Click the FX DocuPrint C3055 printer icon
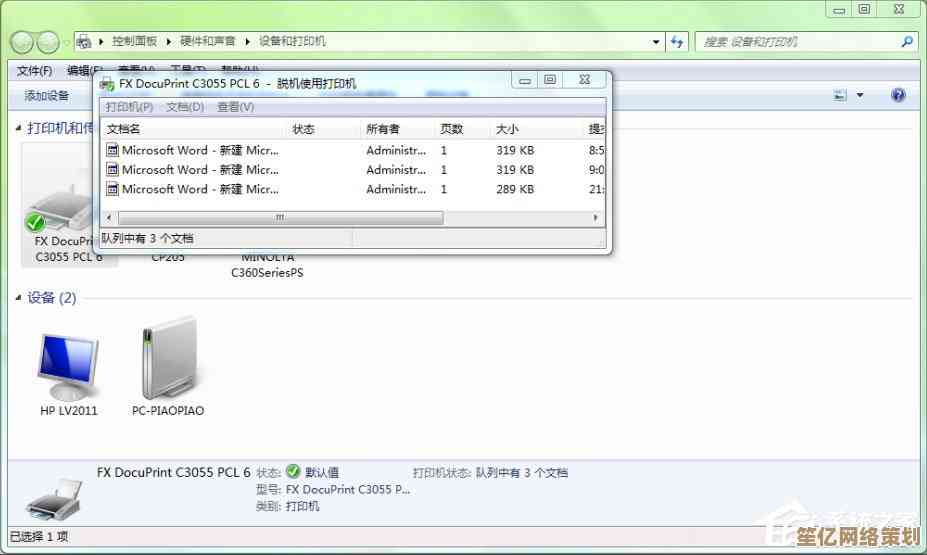 tap(60, 210)
